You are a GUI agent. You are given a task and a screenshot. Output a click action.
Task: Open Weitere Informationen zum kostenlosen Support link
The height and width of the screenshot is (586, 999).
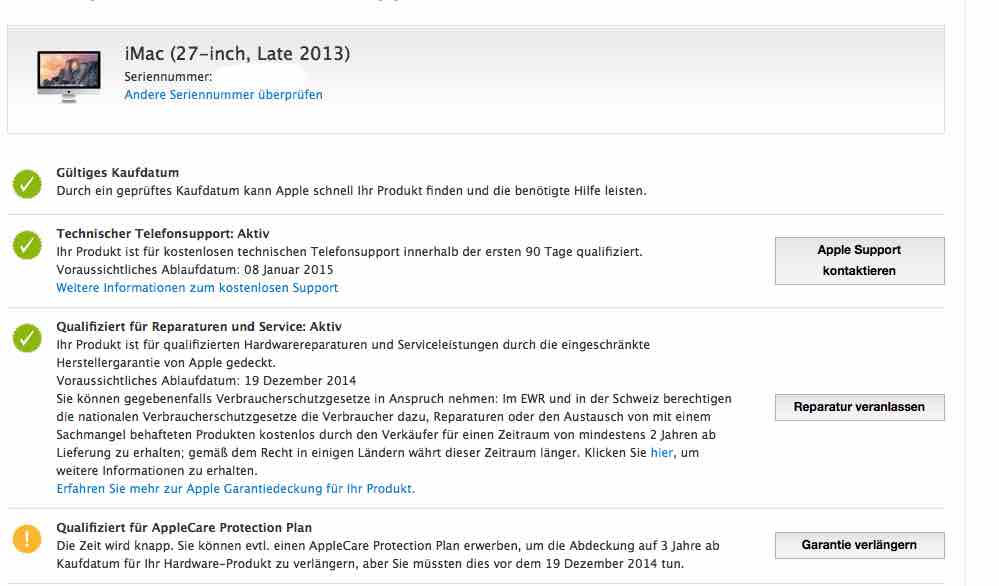197,288
